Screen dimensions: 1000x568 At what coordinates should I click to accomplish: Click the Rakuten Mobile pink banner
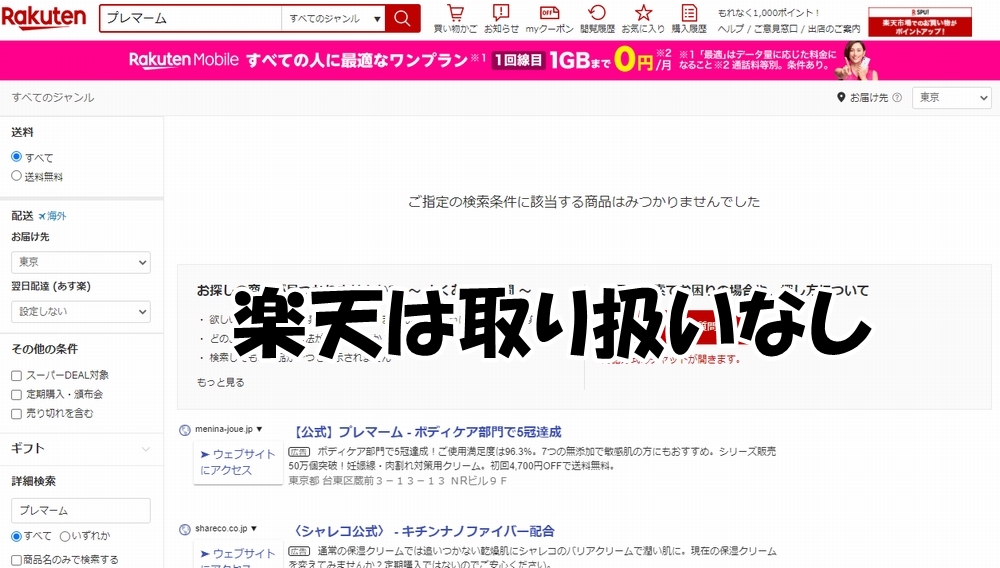coord(500,61)
